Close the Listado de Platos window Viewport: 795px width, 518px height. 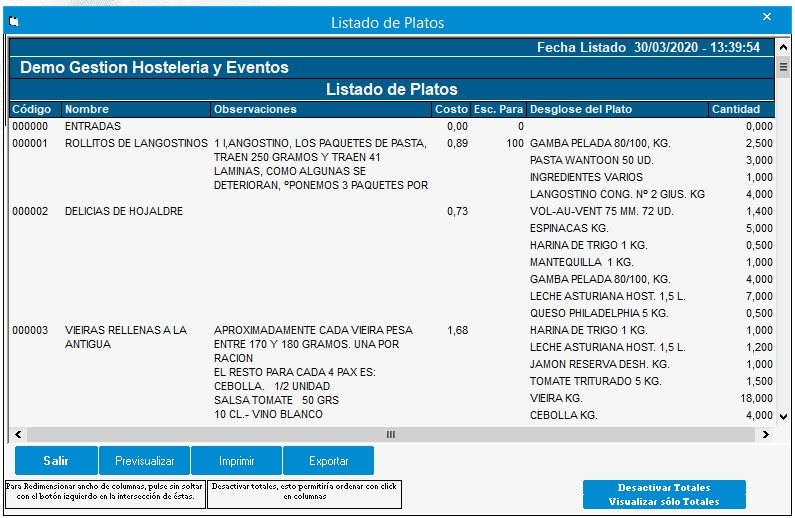click(767, 17)
